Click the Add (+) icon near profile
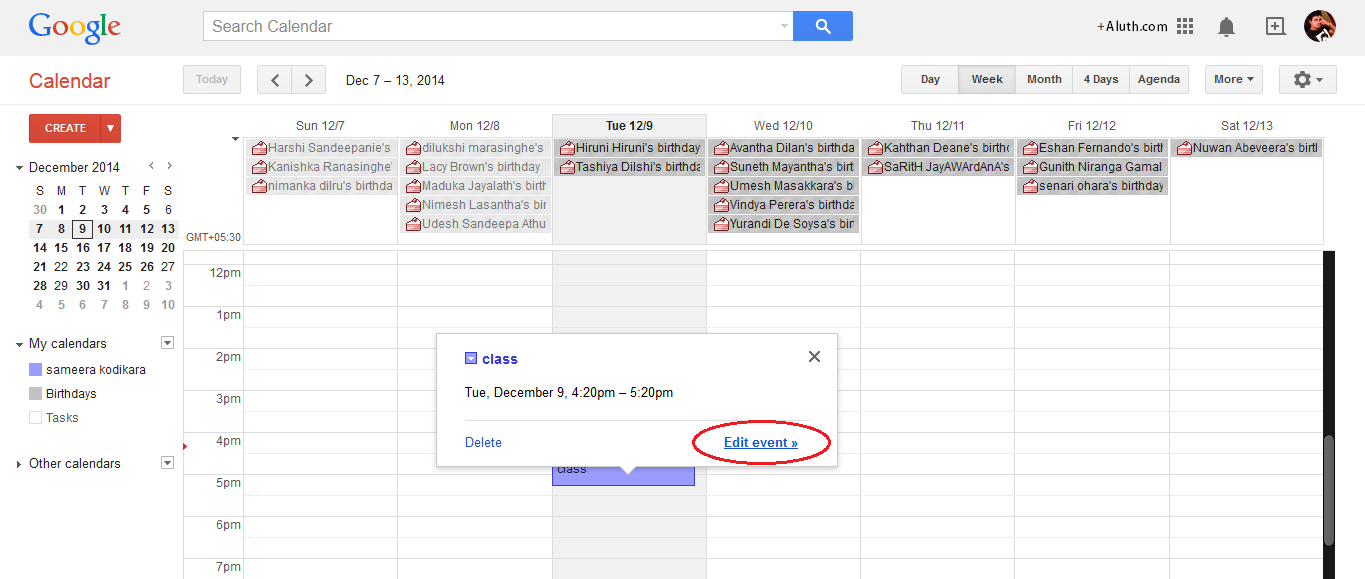The width and height of the screenshot is (1365, 579). [x=1275, y=26]
